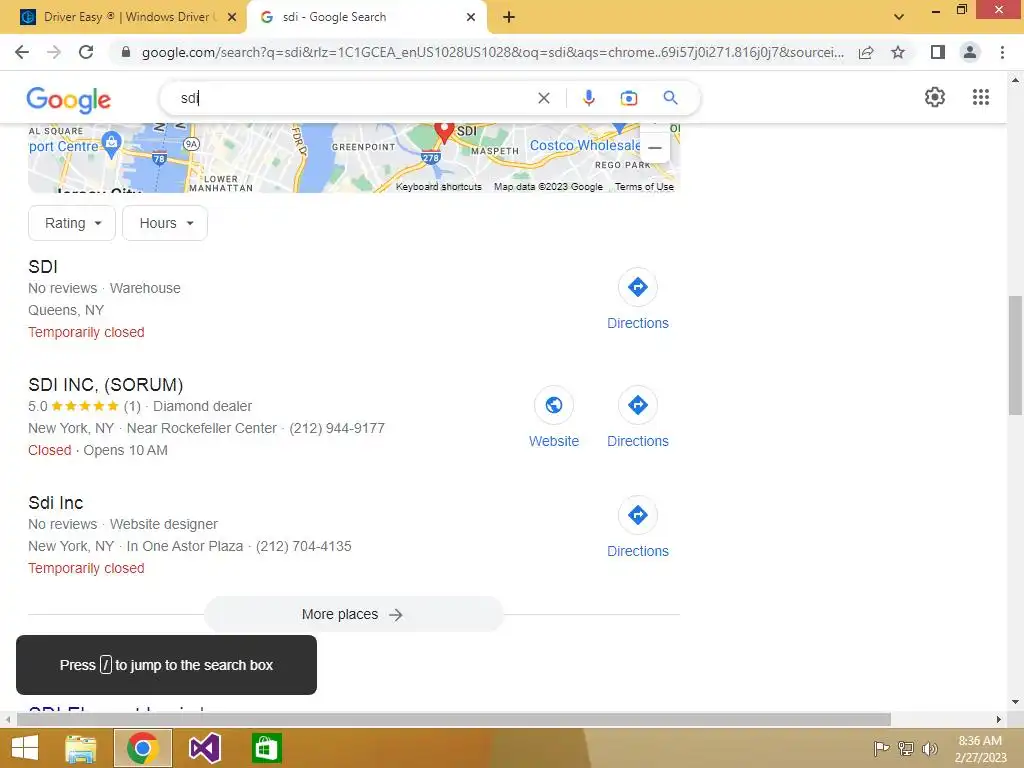Image resolution: width=1024 pixels, height=768 pixels.
Task: Open File Explorer from taskbar
Action: coord(81,748)
